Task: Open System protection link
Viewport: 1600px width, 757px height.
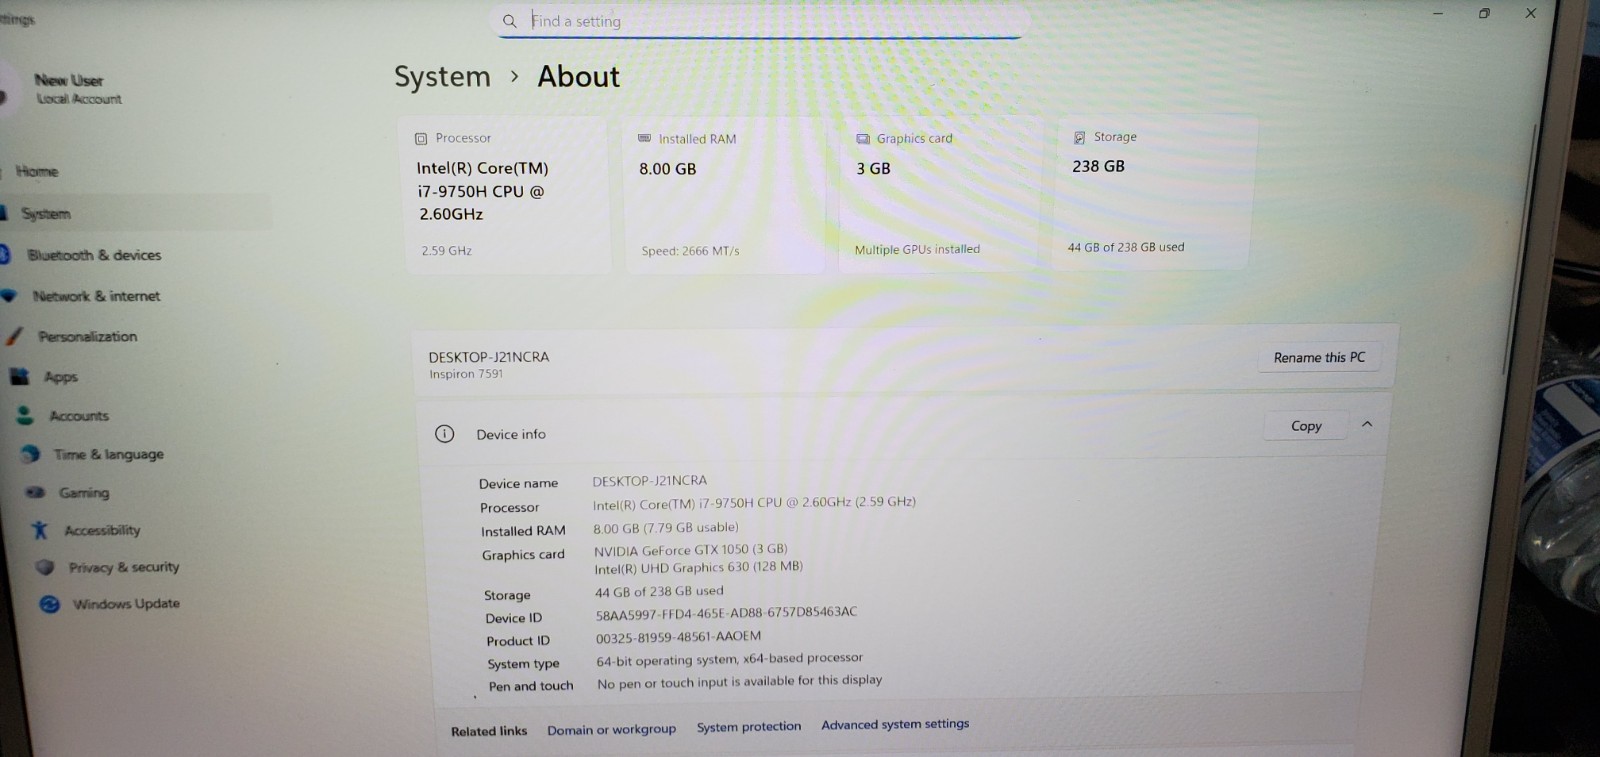Action: (x=749, y=727)
